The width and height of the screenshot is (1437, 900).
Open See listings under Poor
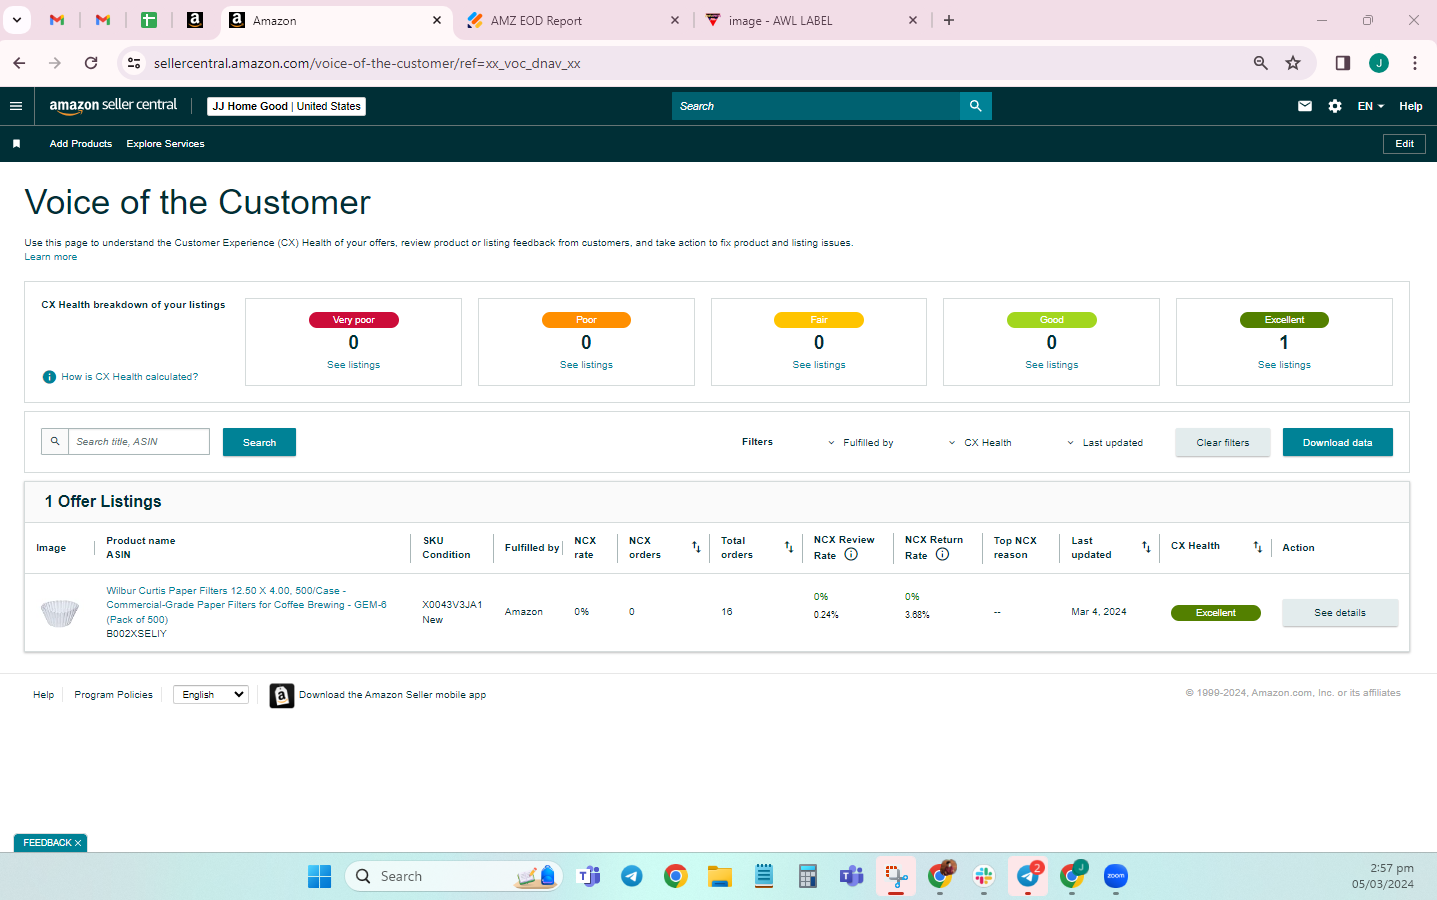pyautogui.click(x=586, y=365)
